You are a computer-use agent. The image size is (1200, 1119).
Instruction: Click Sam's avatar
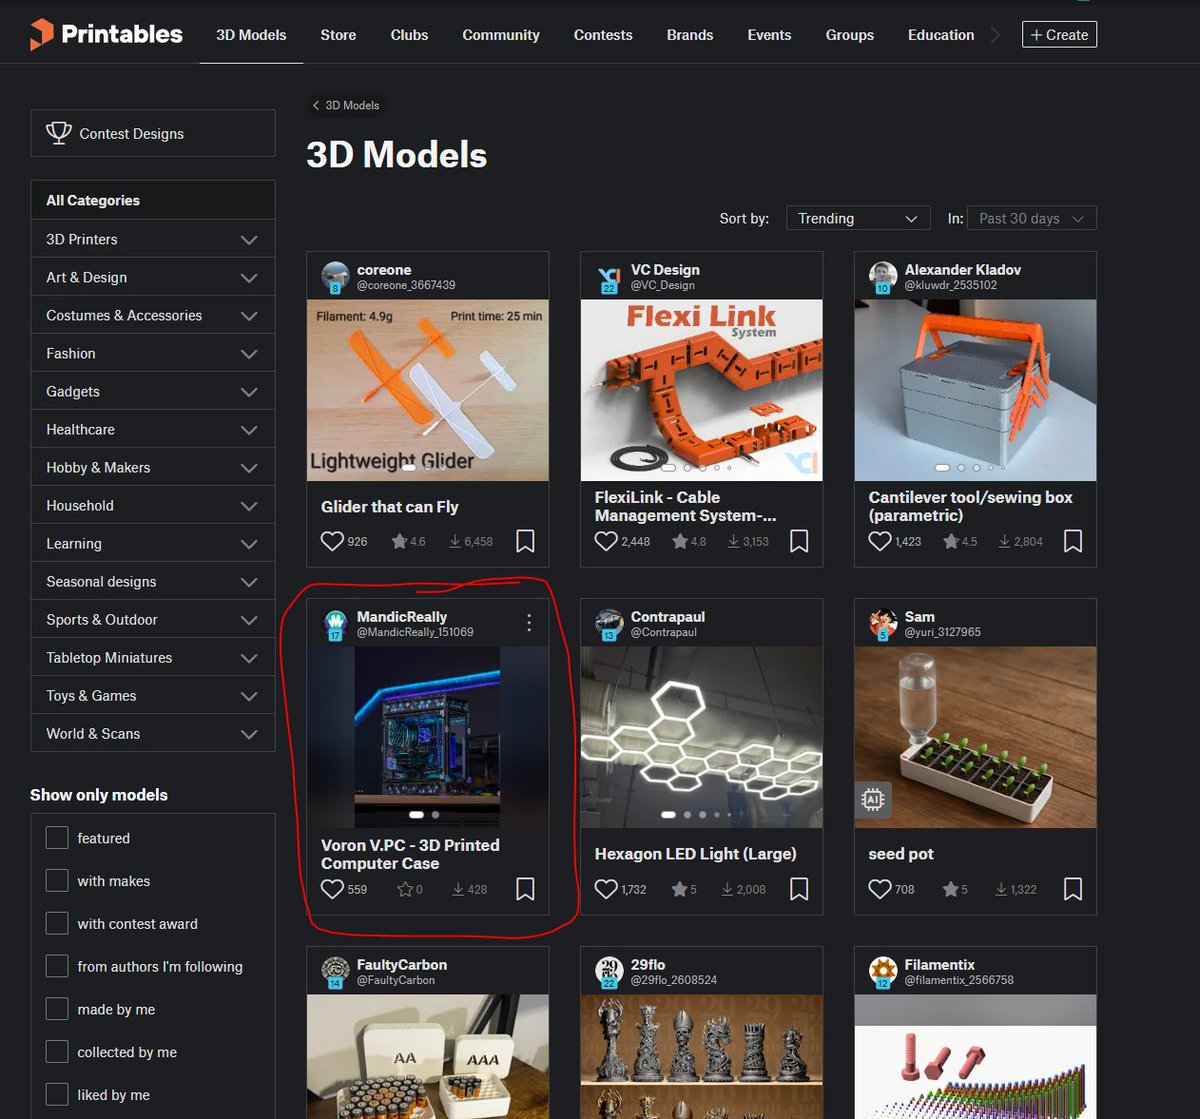(883, 624)
